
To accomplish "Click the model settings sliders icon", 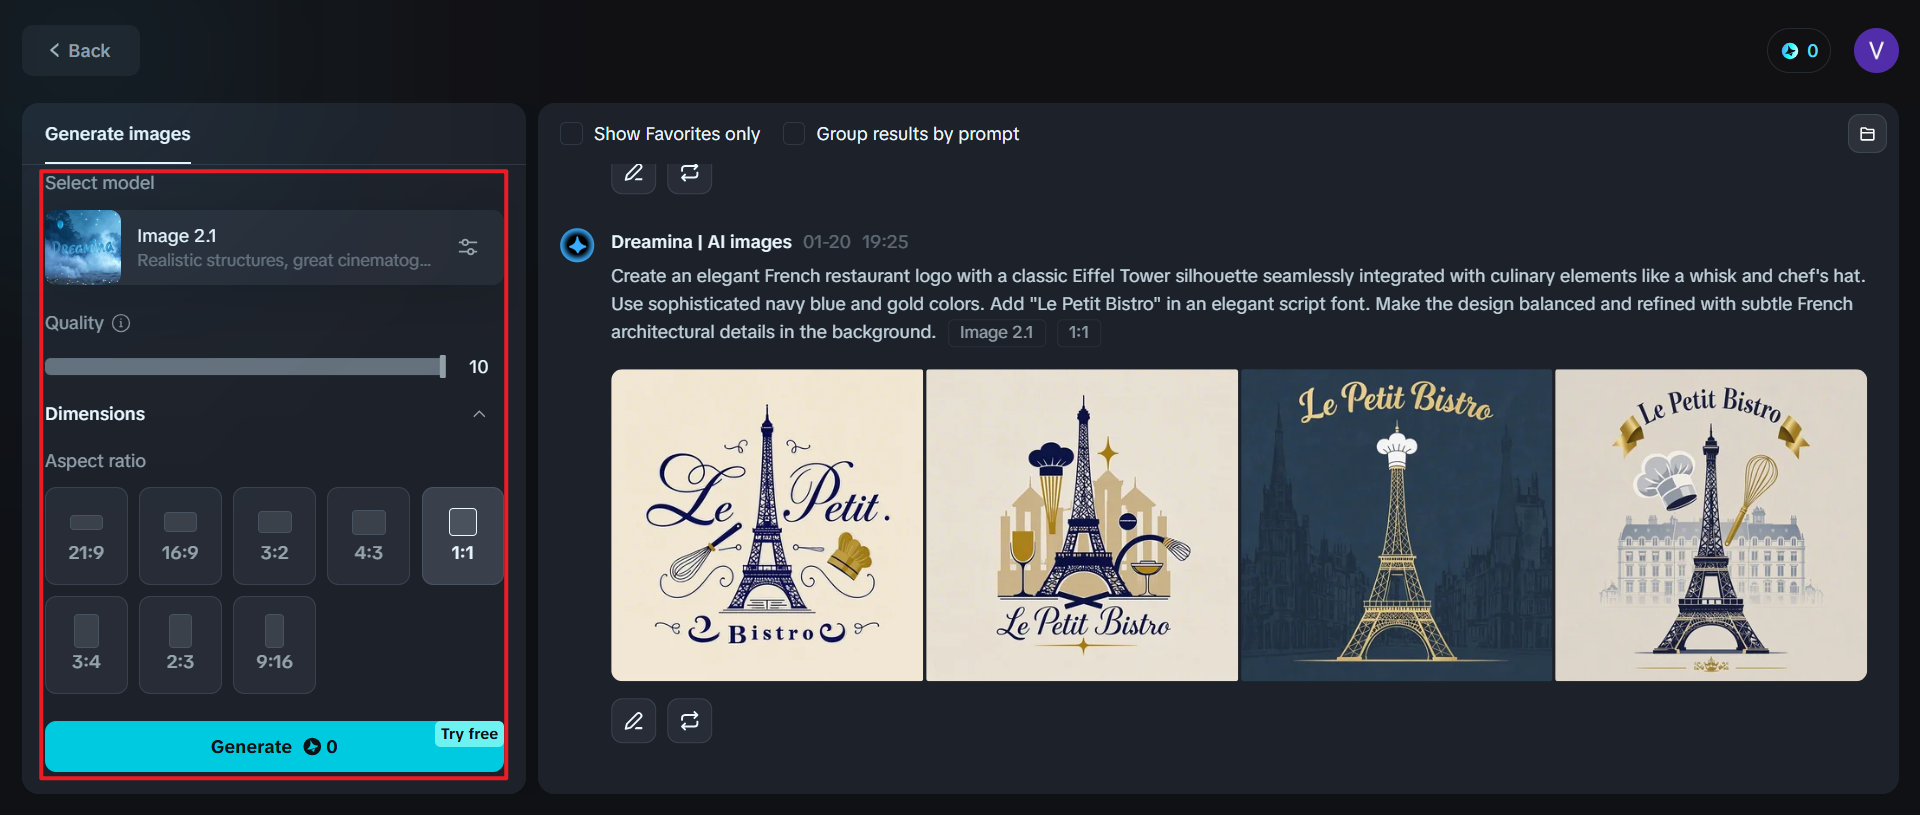I will pyautogui.click(x=468, y=247).
